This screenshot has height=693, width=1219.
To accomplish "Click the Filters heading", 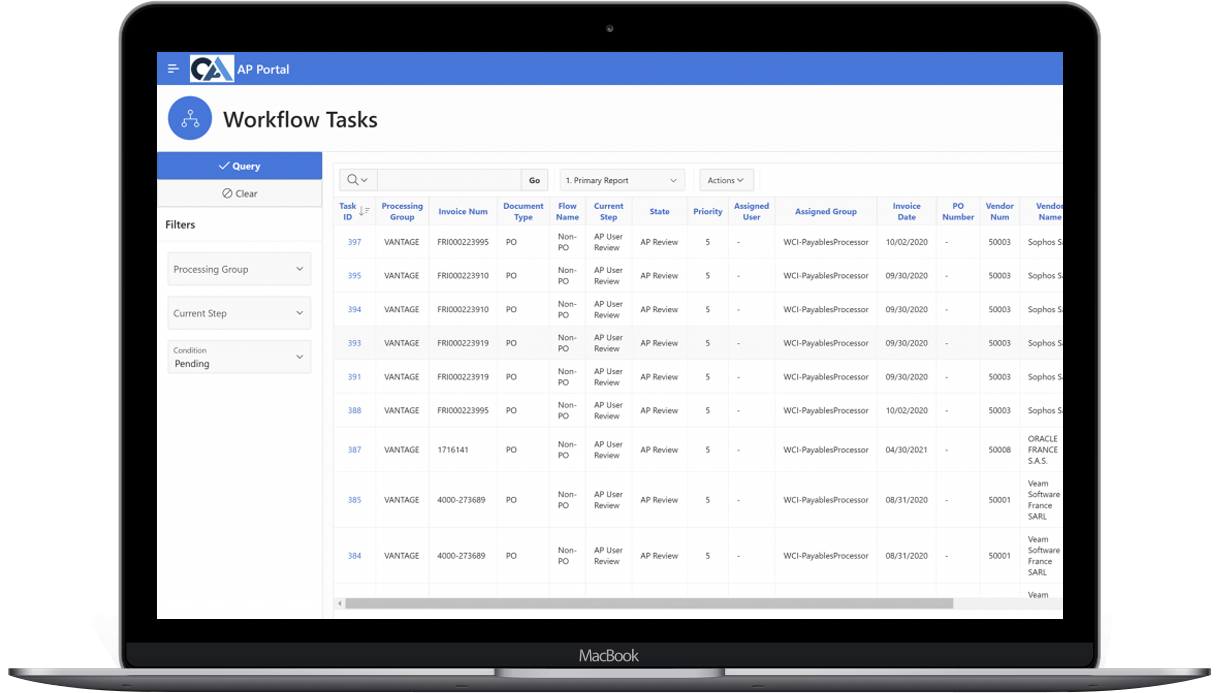I will coord(180,225).
